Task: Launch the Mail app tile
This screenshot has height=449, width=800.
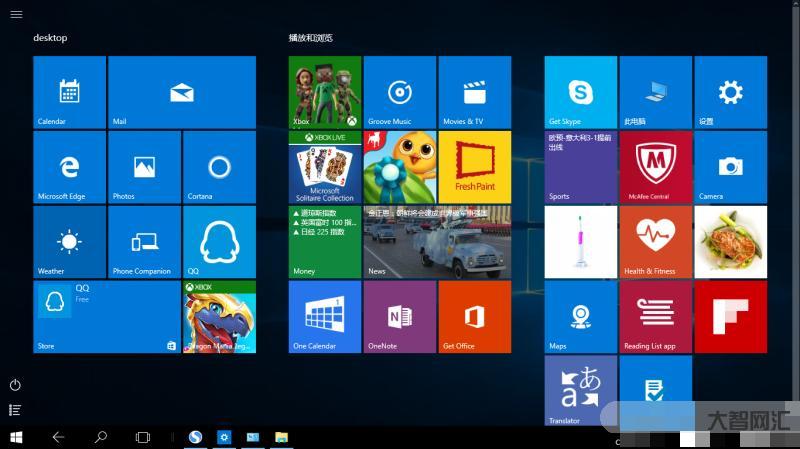Action: (x=181, y=92)
